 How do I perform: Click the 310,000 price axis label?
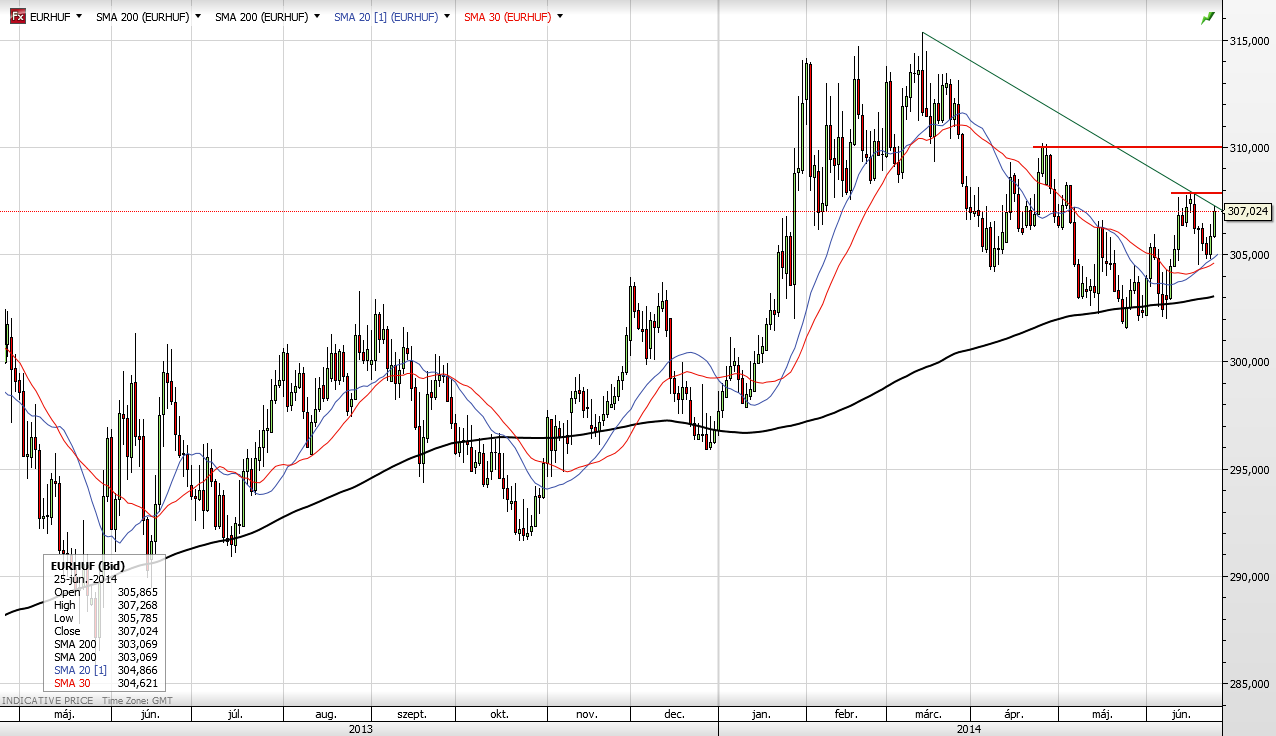click(x=1250, y=148)
